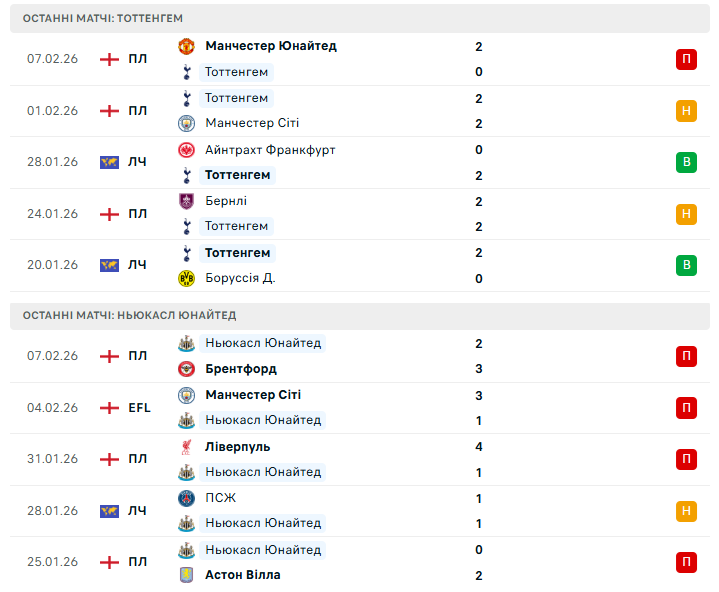719x592 pixels.
Task: Click the Brentford club crest
Action: tap(186, 369)
